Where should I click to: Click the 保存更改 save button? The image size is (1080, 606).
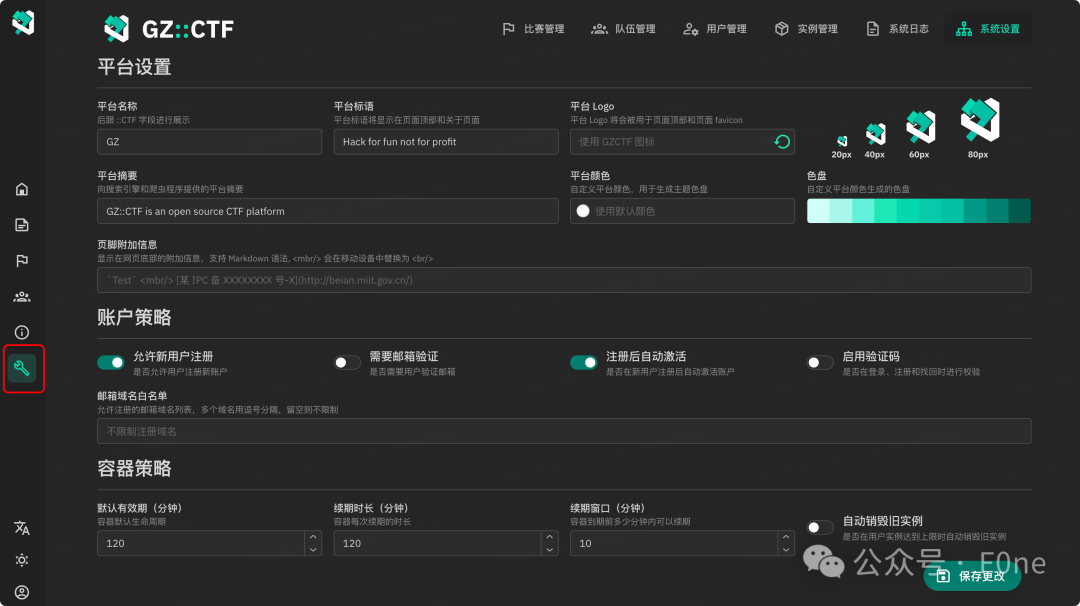click(x=971, y=576)
